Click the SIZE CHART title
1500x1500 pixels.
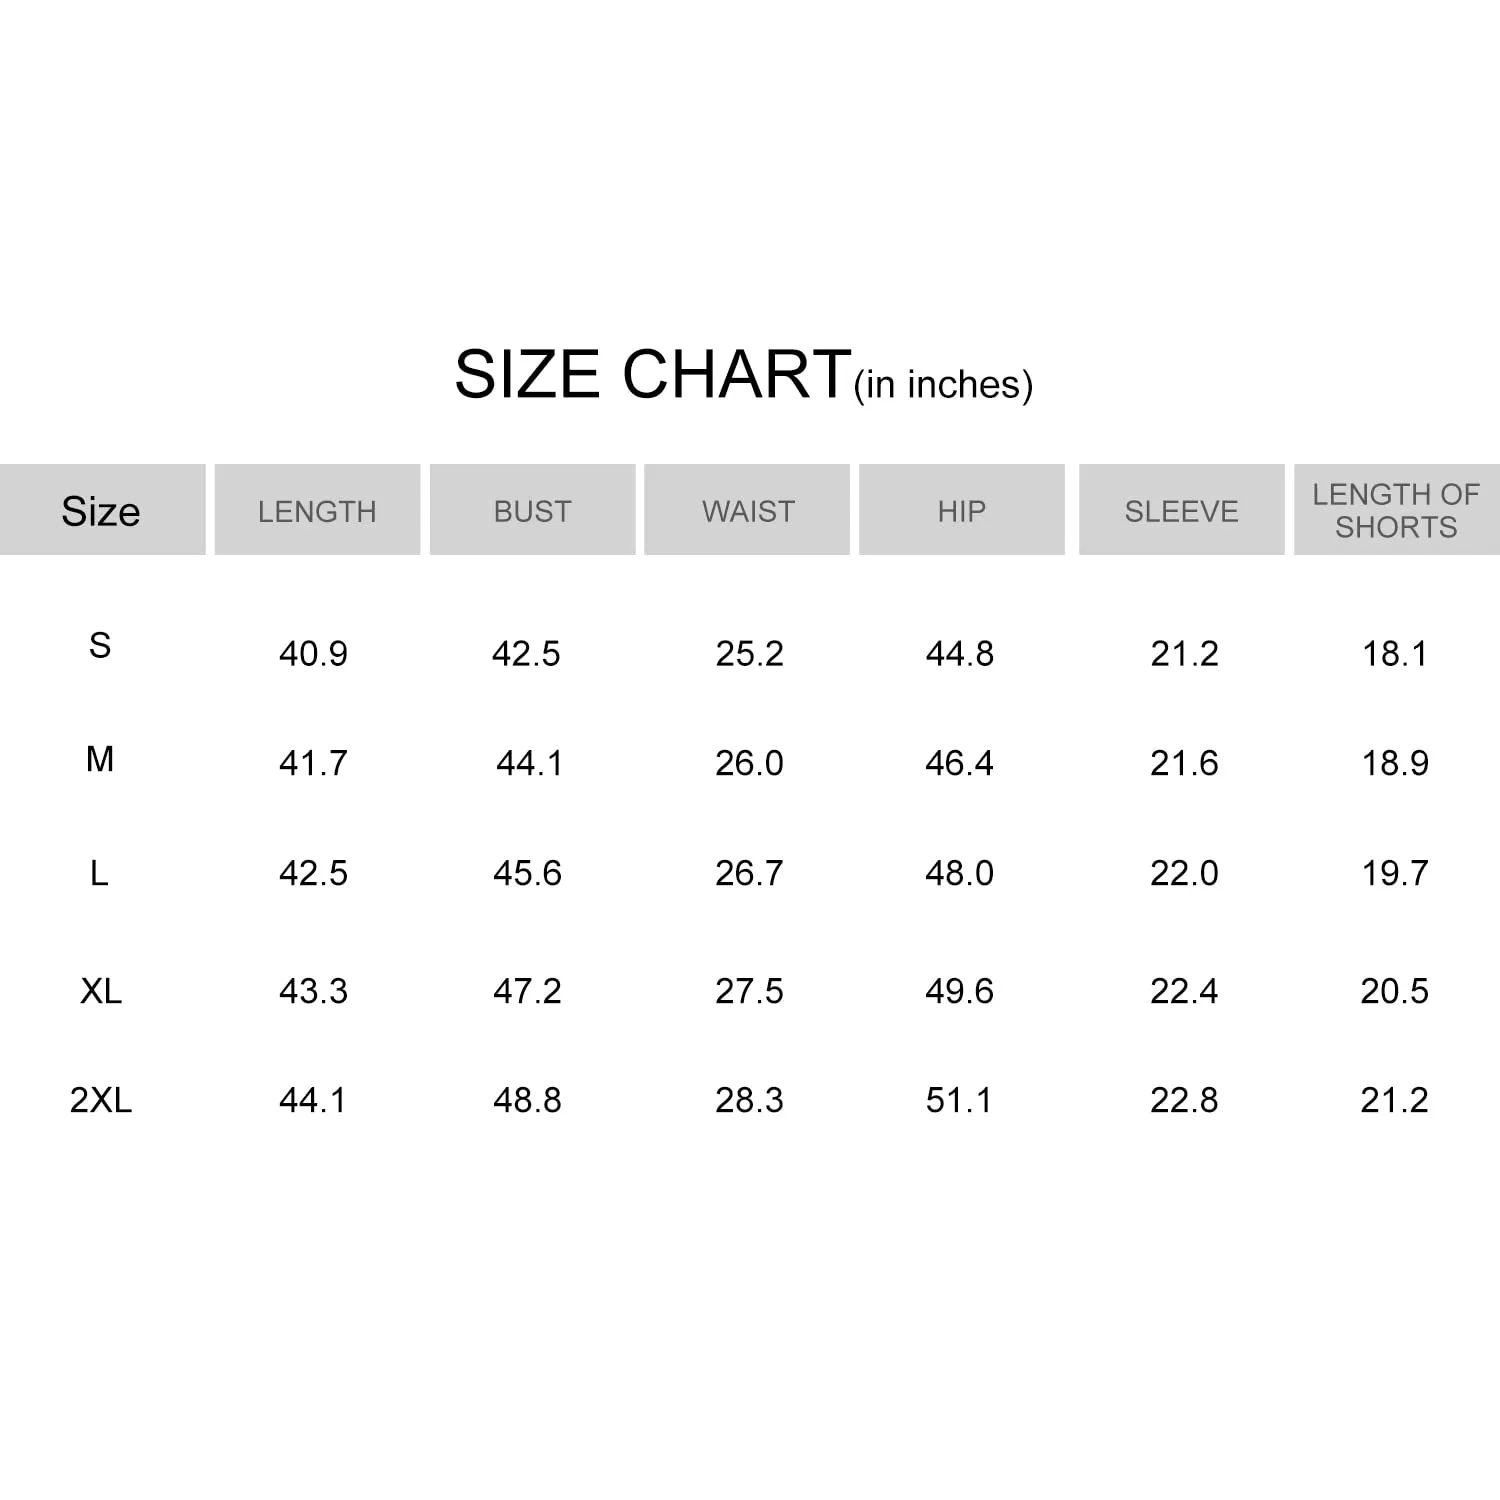pos(653,374)
